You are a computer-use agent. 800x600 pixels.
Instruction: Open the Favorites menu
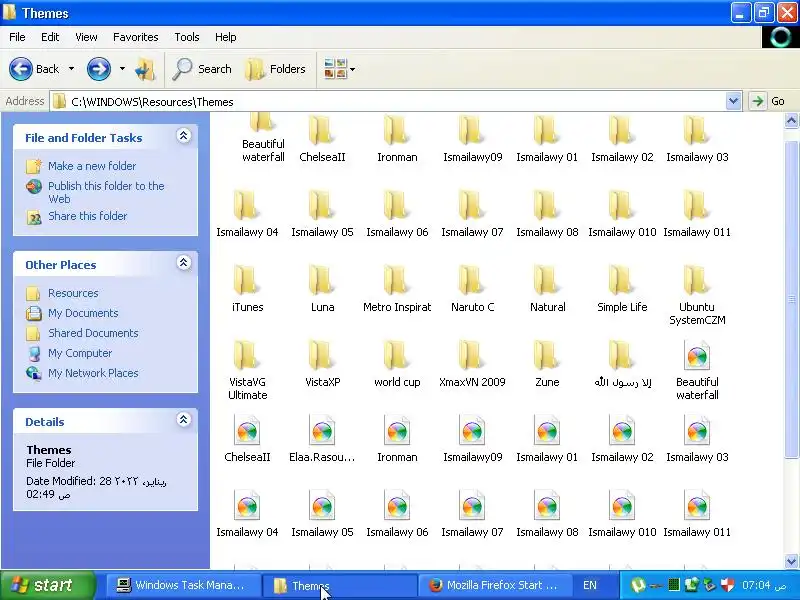pyautogui.click(x=136, y=37)
